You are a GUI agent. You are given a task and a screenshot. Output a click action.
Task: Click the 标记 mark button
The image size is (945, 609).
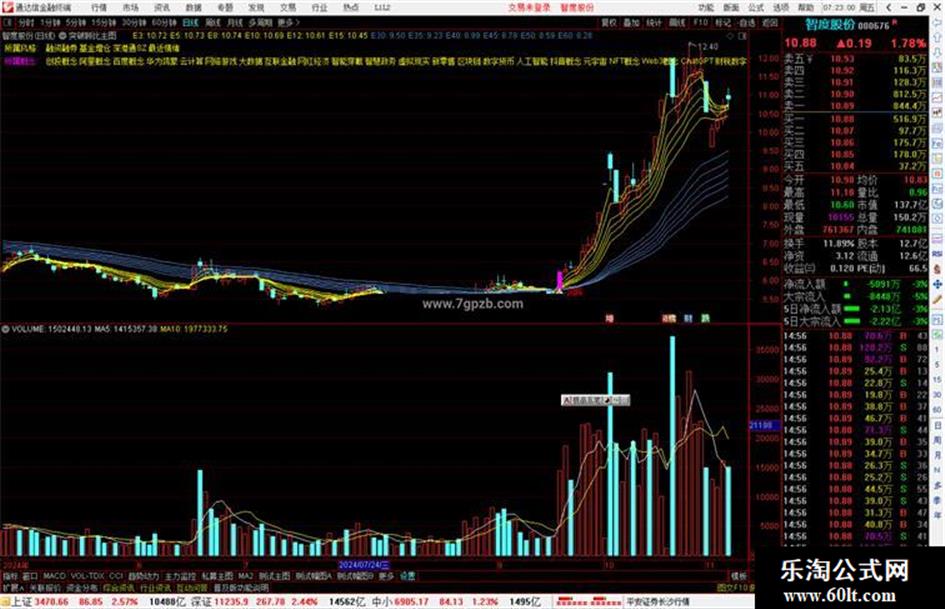723,22
